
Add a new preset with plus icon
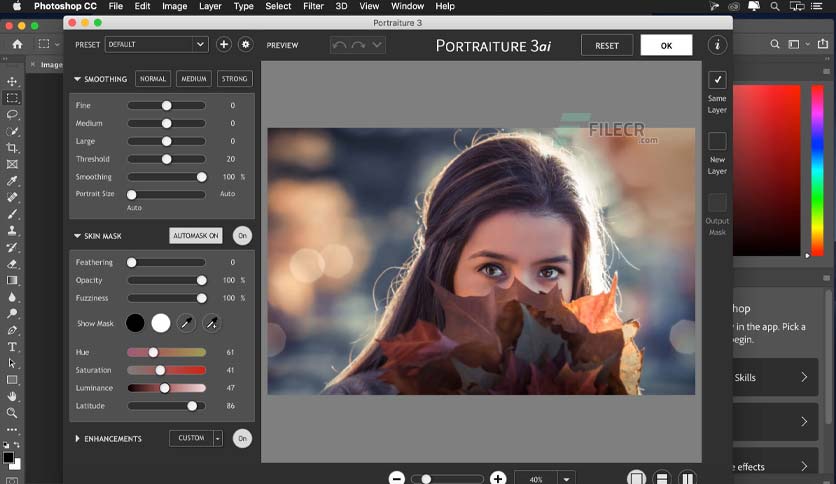(x=224, y=45)
